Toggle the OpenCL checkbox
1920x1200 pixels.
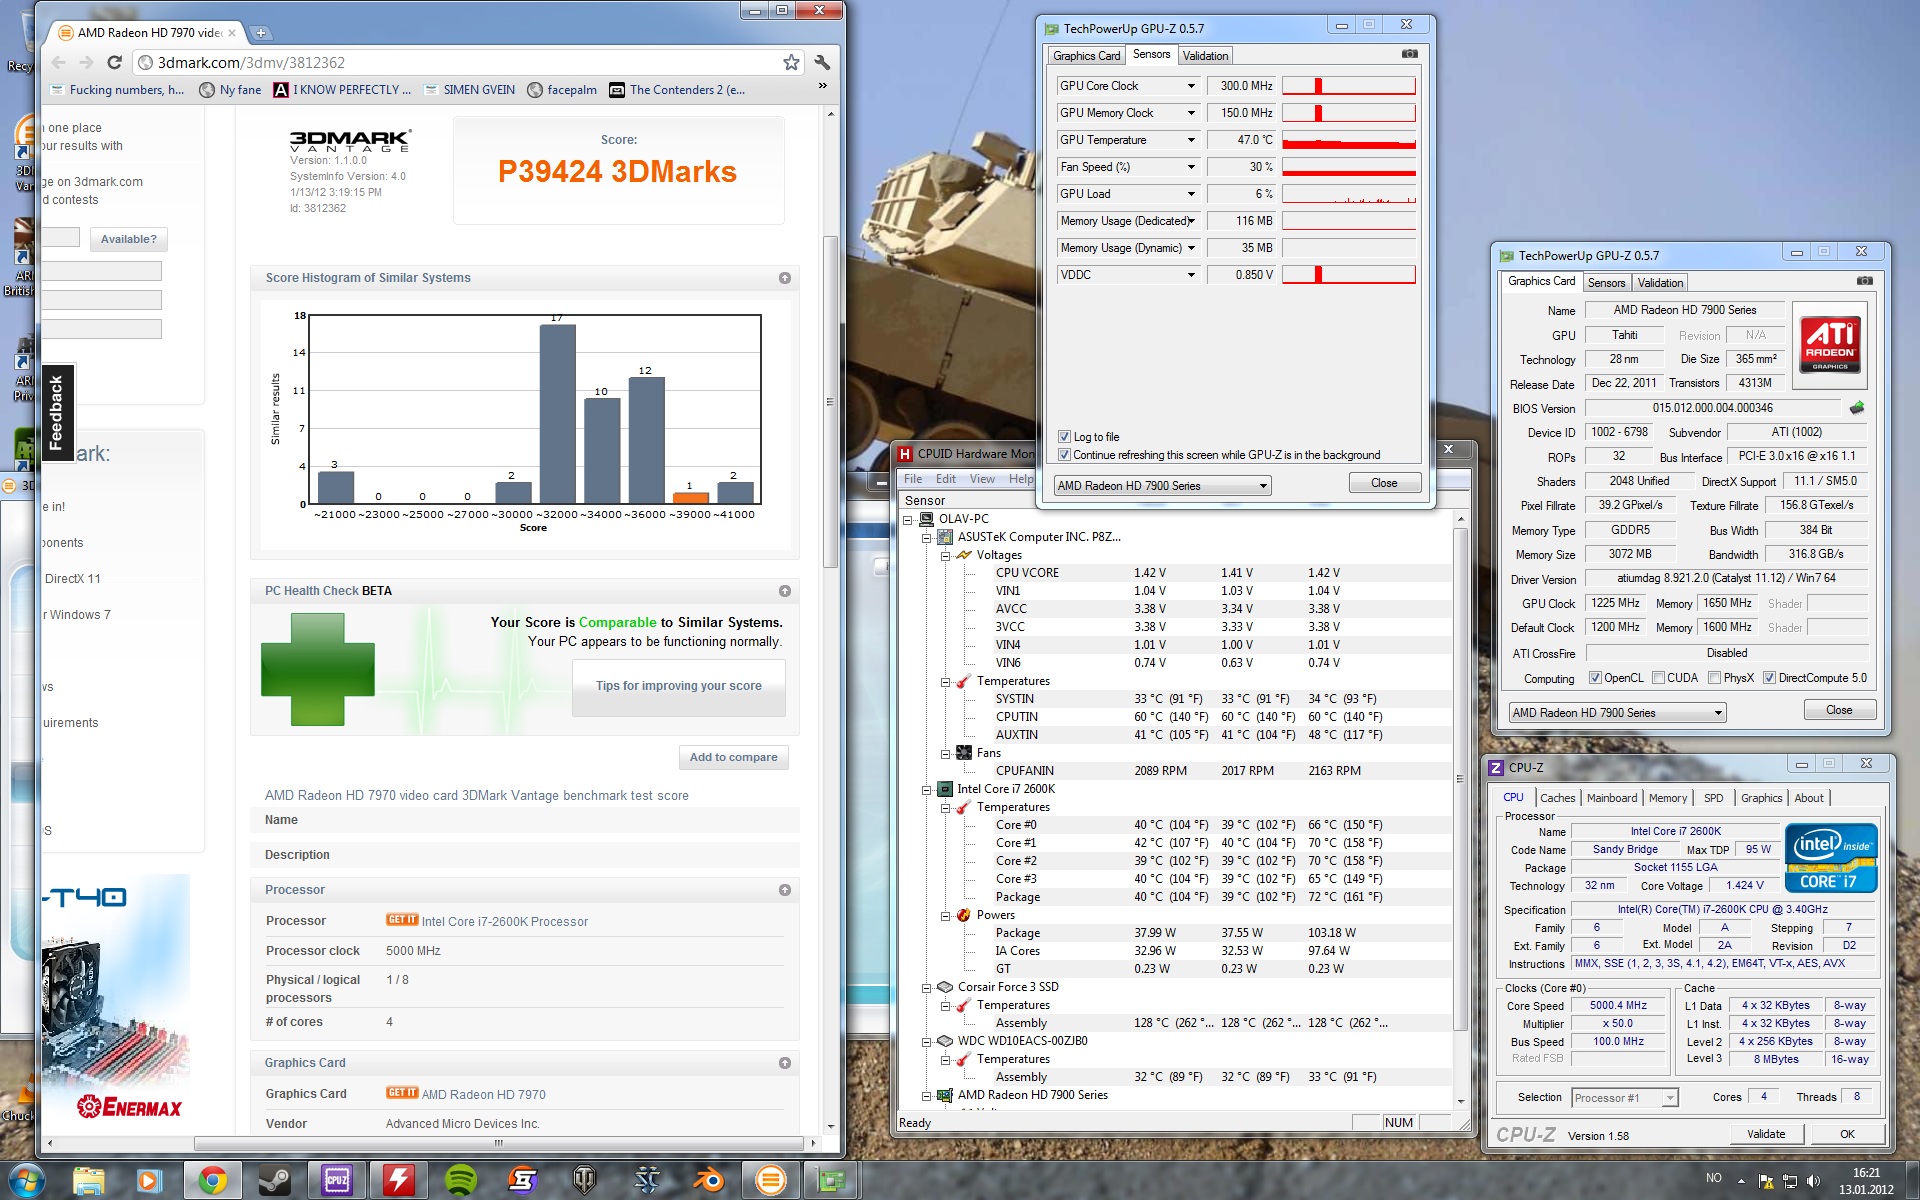point(1595,678)
